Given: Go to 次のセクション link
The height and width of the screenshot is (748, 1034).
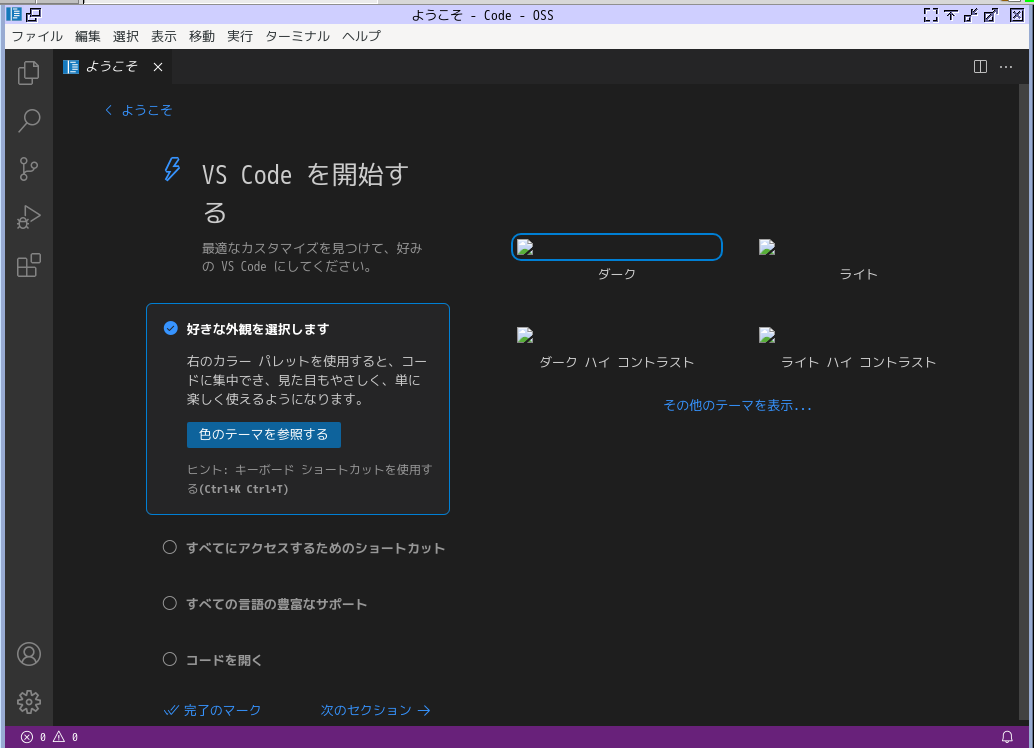Looking at the screenshot, I should point(375,710).
